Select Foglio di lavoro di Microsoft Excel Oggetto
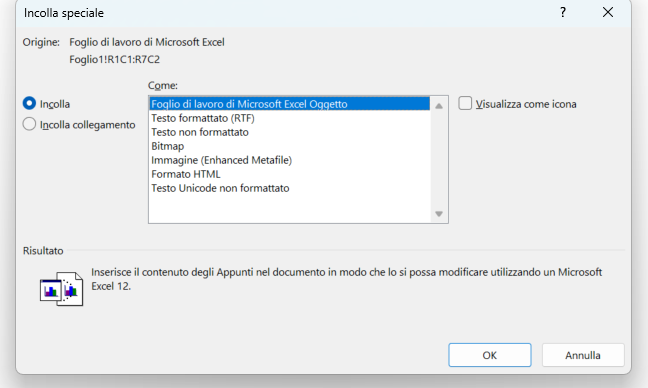This screenshot has height=388, width=648. pos(289,104)
